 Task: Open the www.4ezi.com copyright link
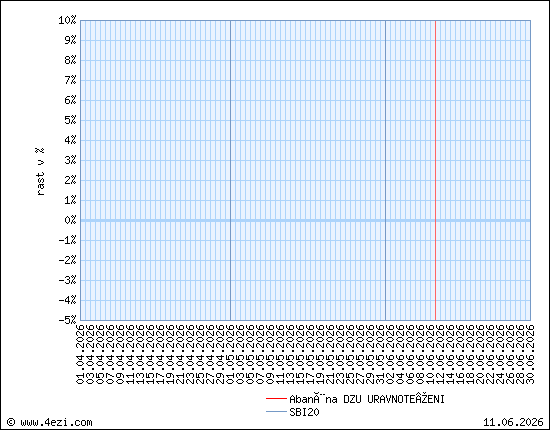[49, 422]
